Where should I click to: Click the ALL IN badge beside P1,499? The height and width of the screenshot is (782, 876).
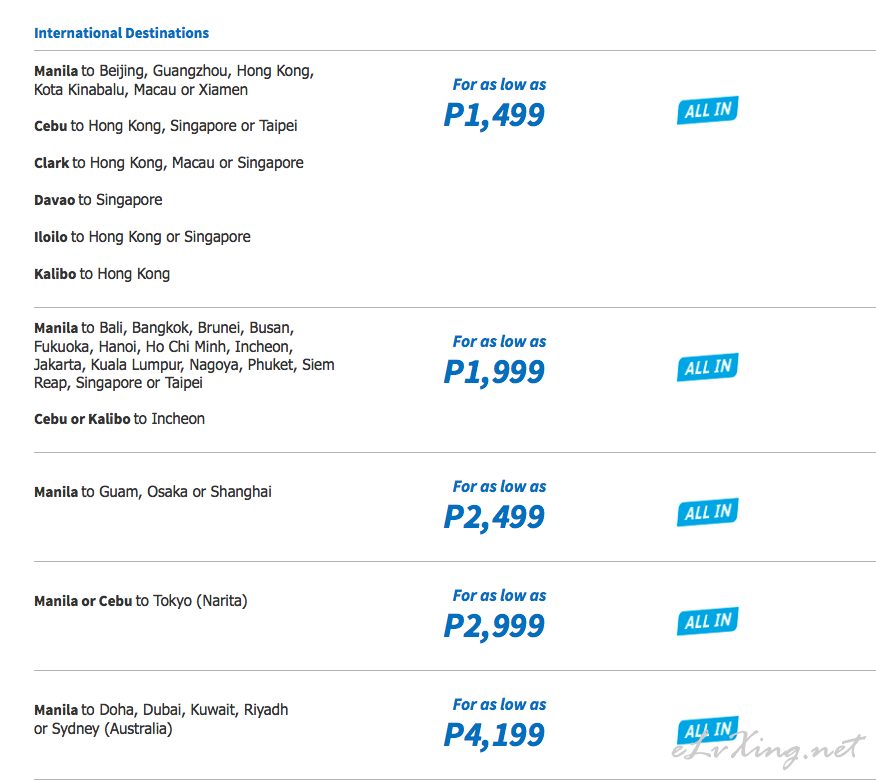tap(707, 110)
